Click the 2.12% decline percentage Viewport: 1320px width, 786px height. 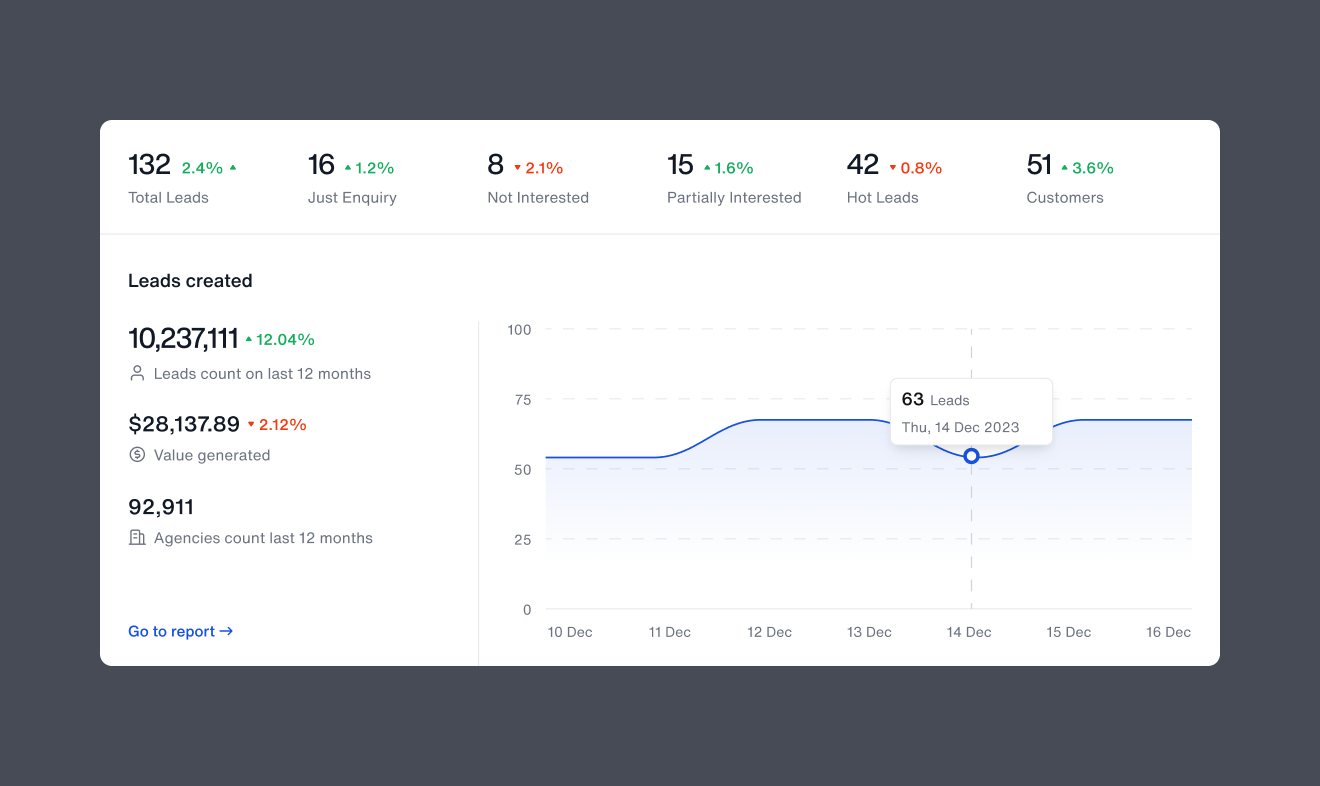[x=283, y=425]
